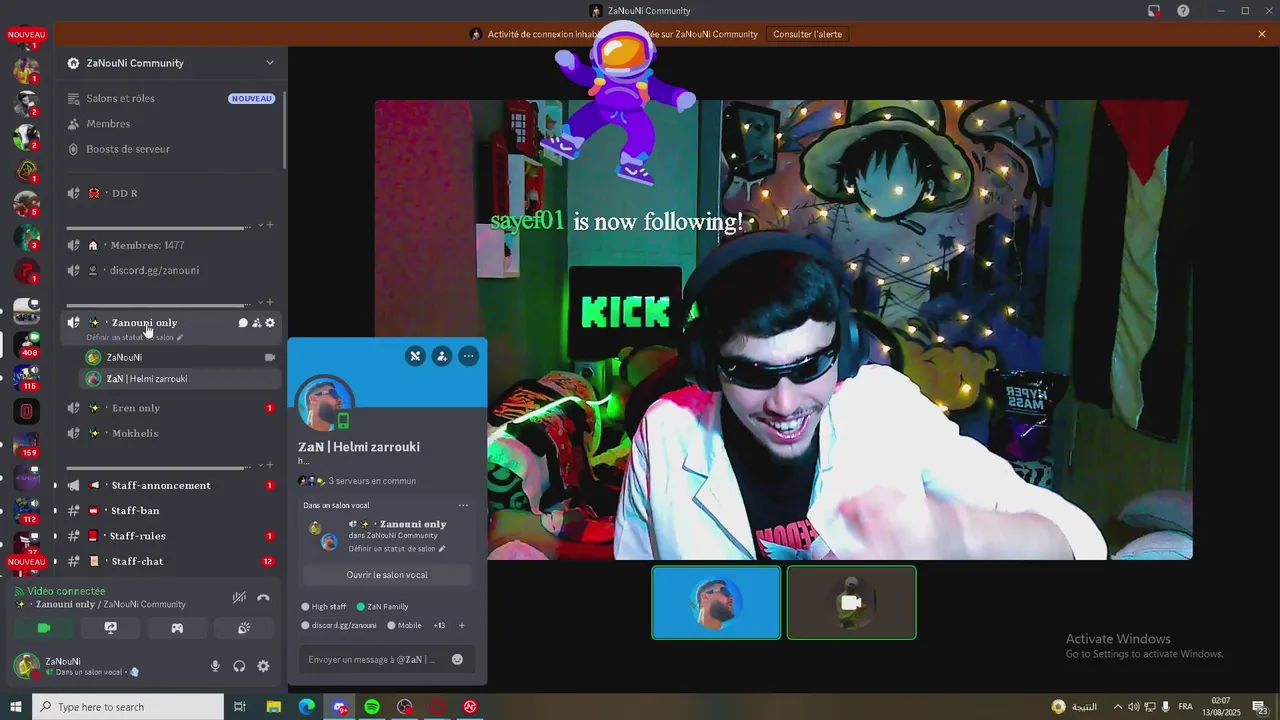Add a channel to the Staff category

[x=270, y=465]
